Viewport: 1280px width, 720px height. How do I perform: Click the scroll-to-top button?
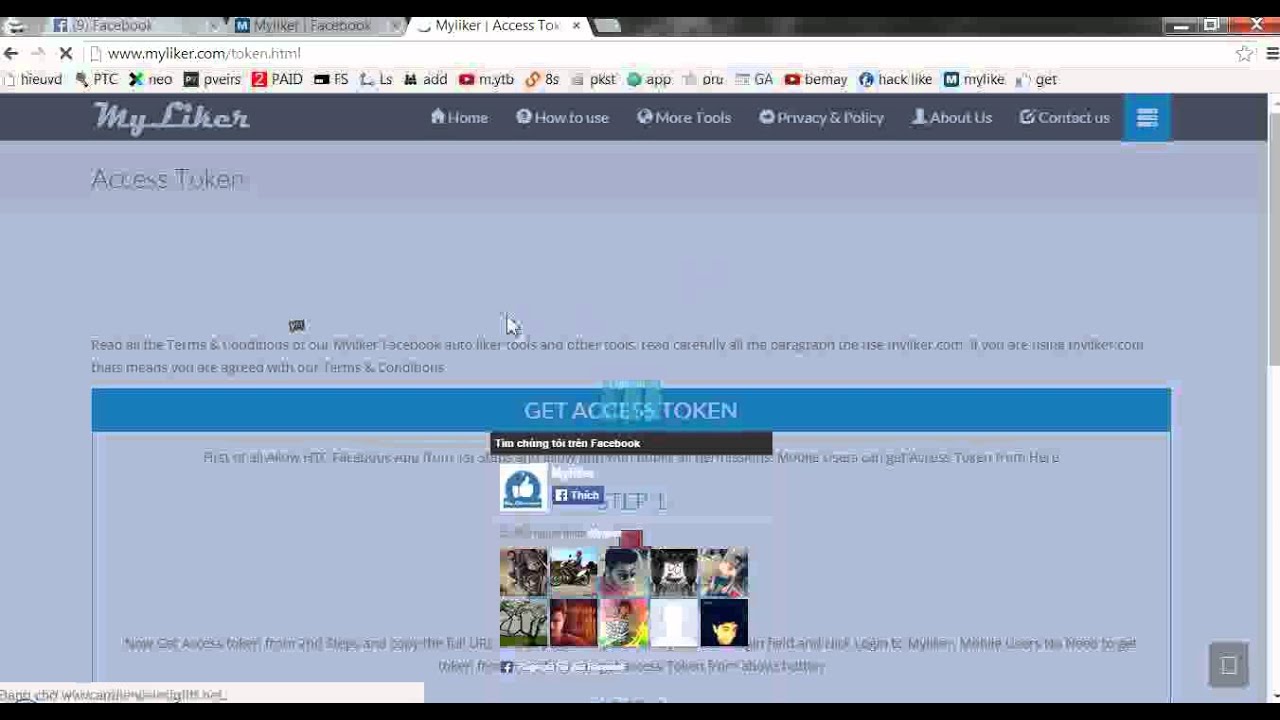tap(1229, 665)
